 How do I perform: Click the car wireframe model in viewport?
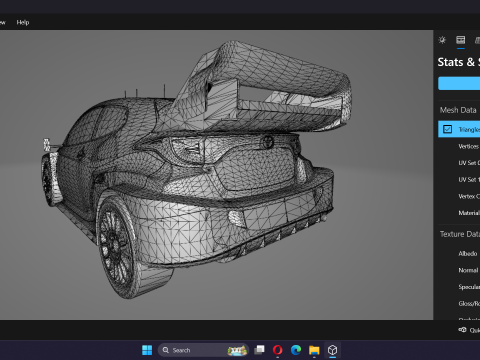click(x=197, y=170)
